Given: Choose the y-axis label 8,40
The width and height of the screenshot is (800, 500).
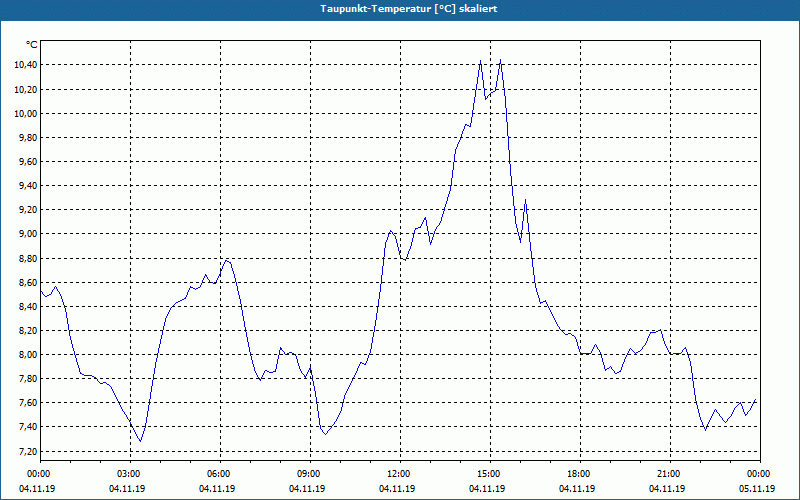Looking at the screenshot, I should (29, 307).
